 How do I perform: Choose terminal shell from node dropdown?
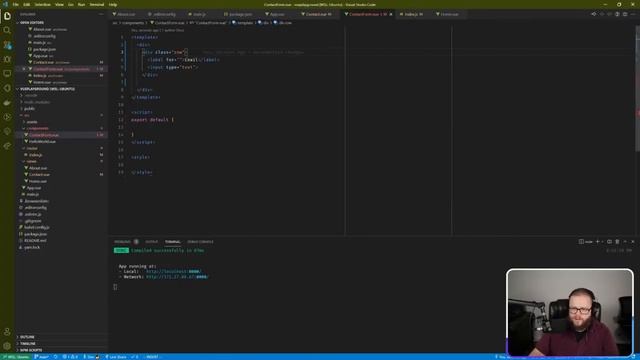pos(586,242)
